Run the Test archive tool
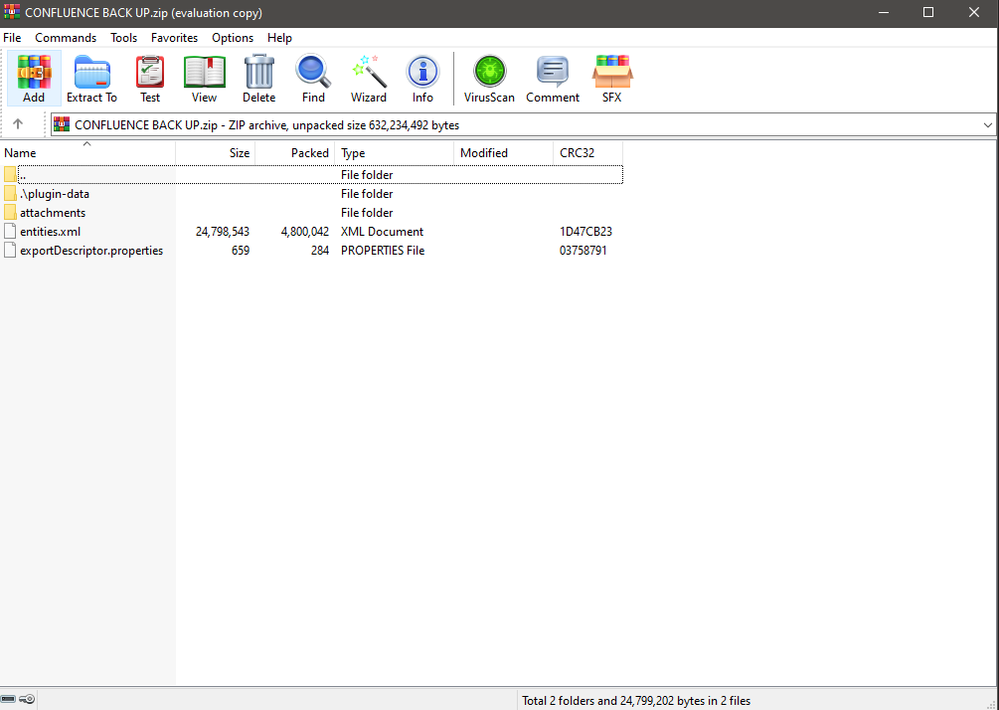999x710 pixels. point(150,78)
